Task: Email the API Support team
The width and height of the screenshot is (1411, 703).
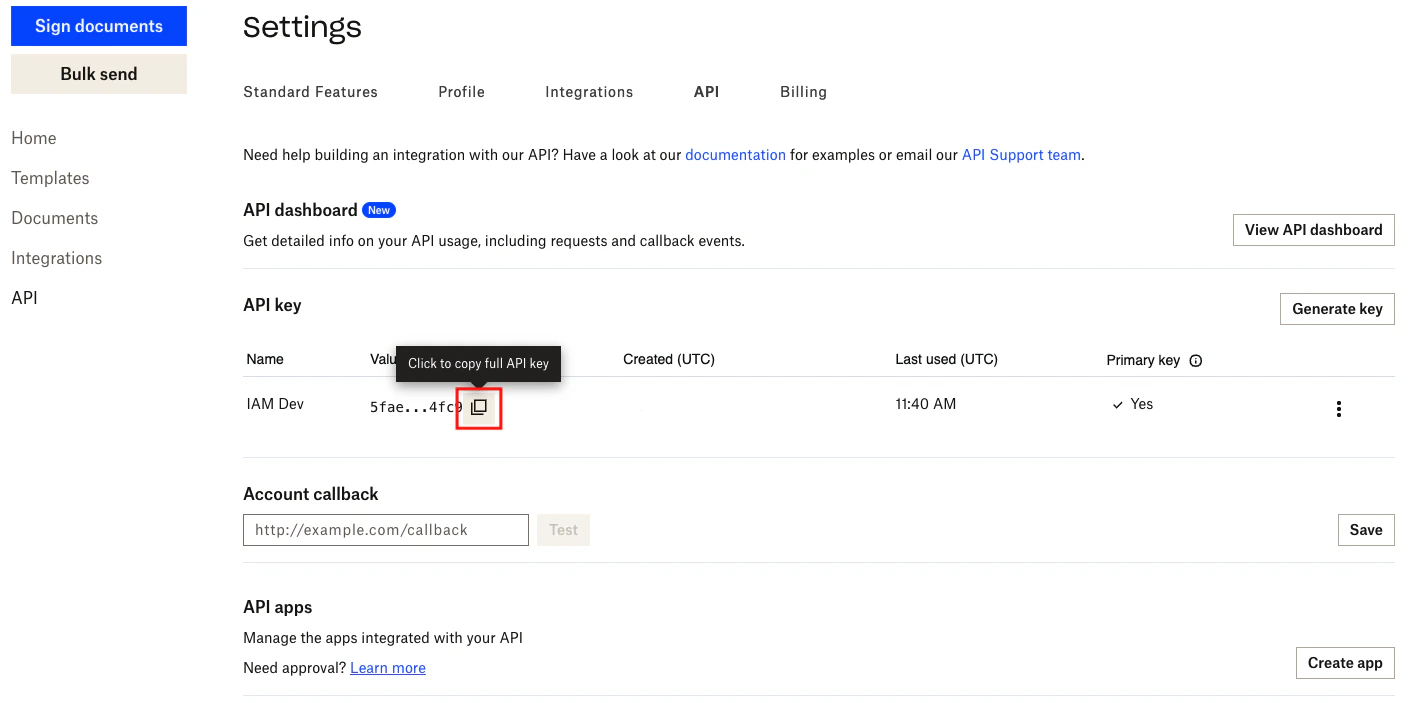Action: [1021, 154]
